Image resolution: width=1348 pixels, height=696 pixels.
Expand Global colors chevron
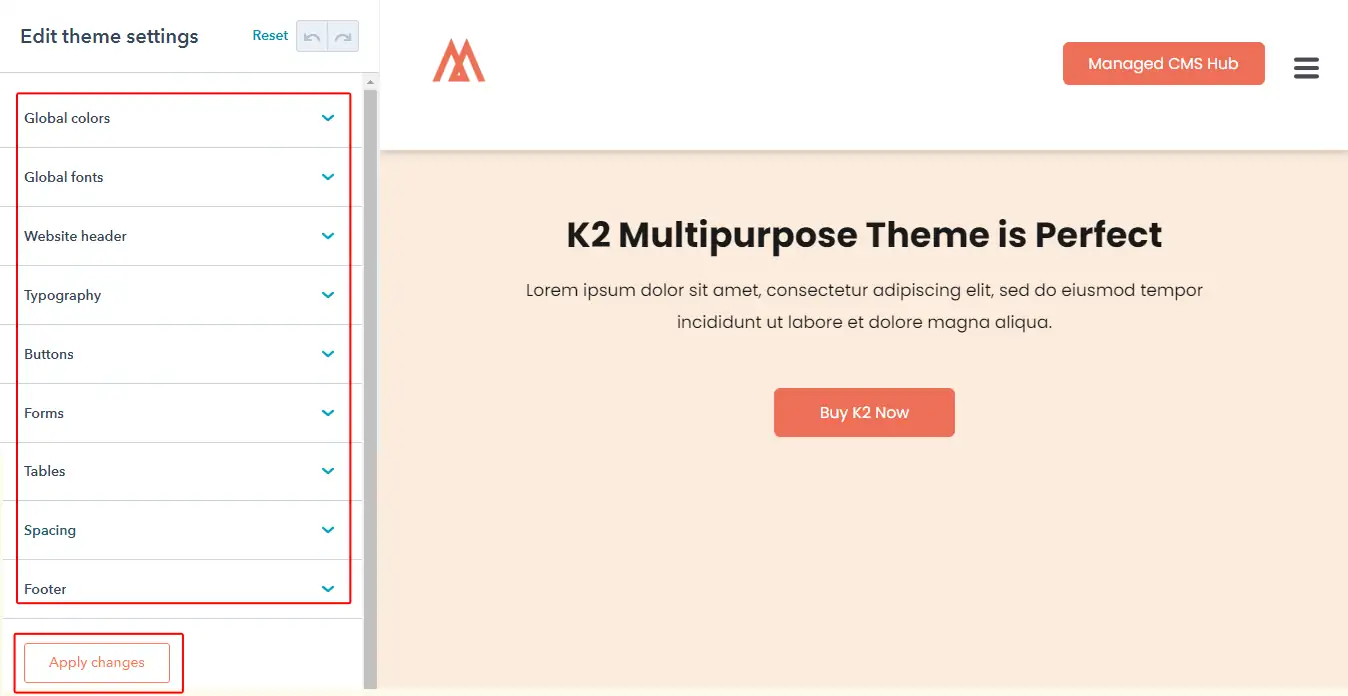pyautogui.click(x=328, y=118)
